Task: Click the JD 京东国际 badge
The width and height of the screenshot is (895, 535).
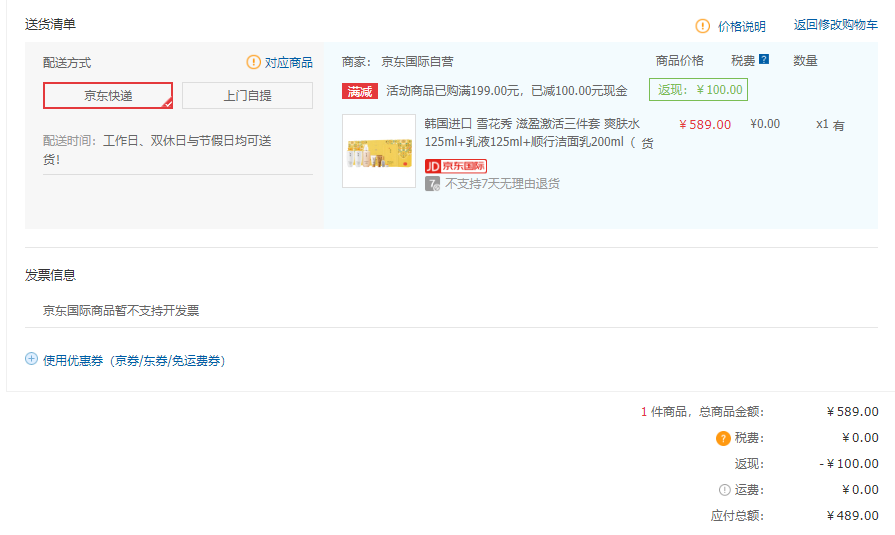Action: (455, 166)
